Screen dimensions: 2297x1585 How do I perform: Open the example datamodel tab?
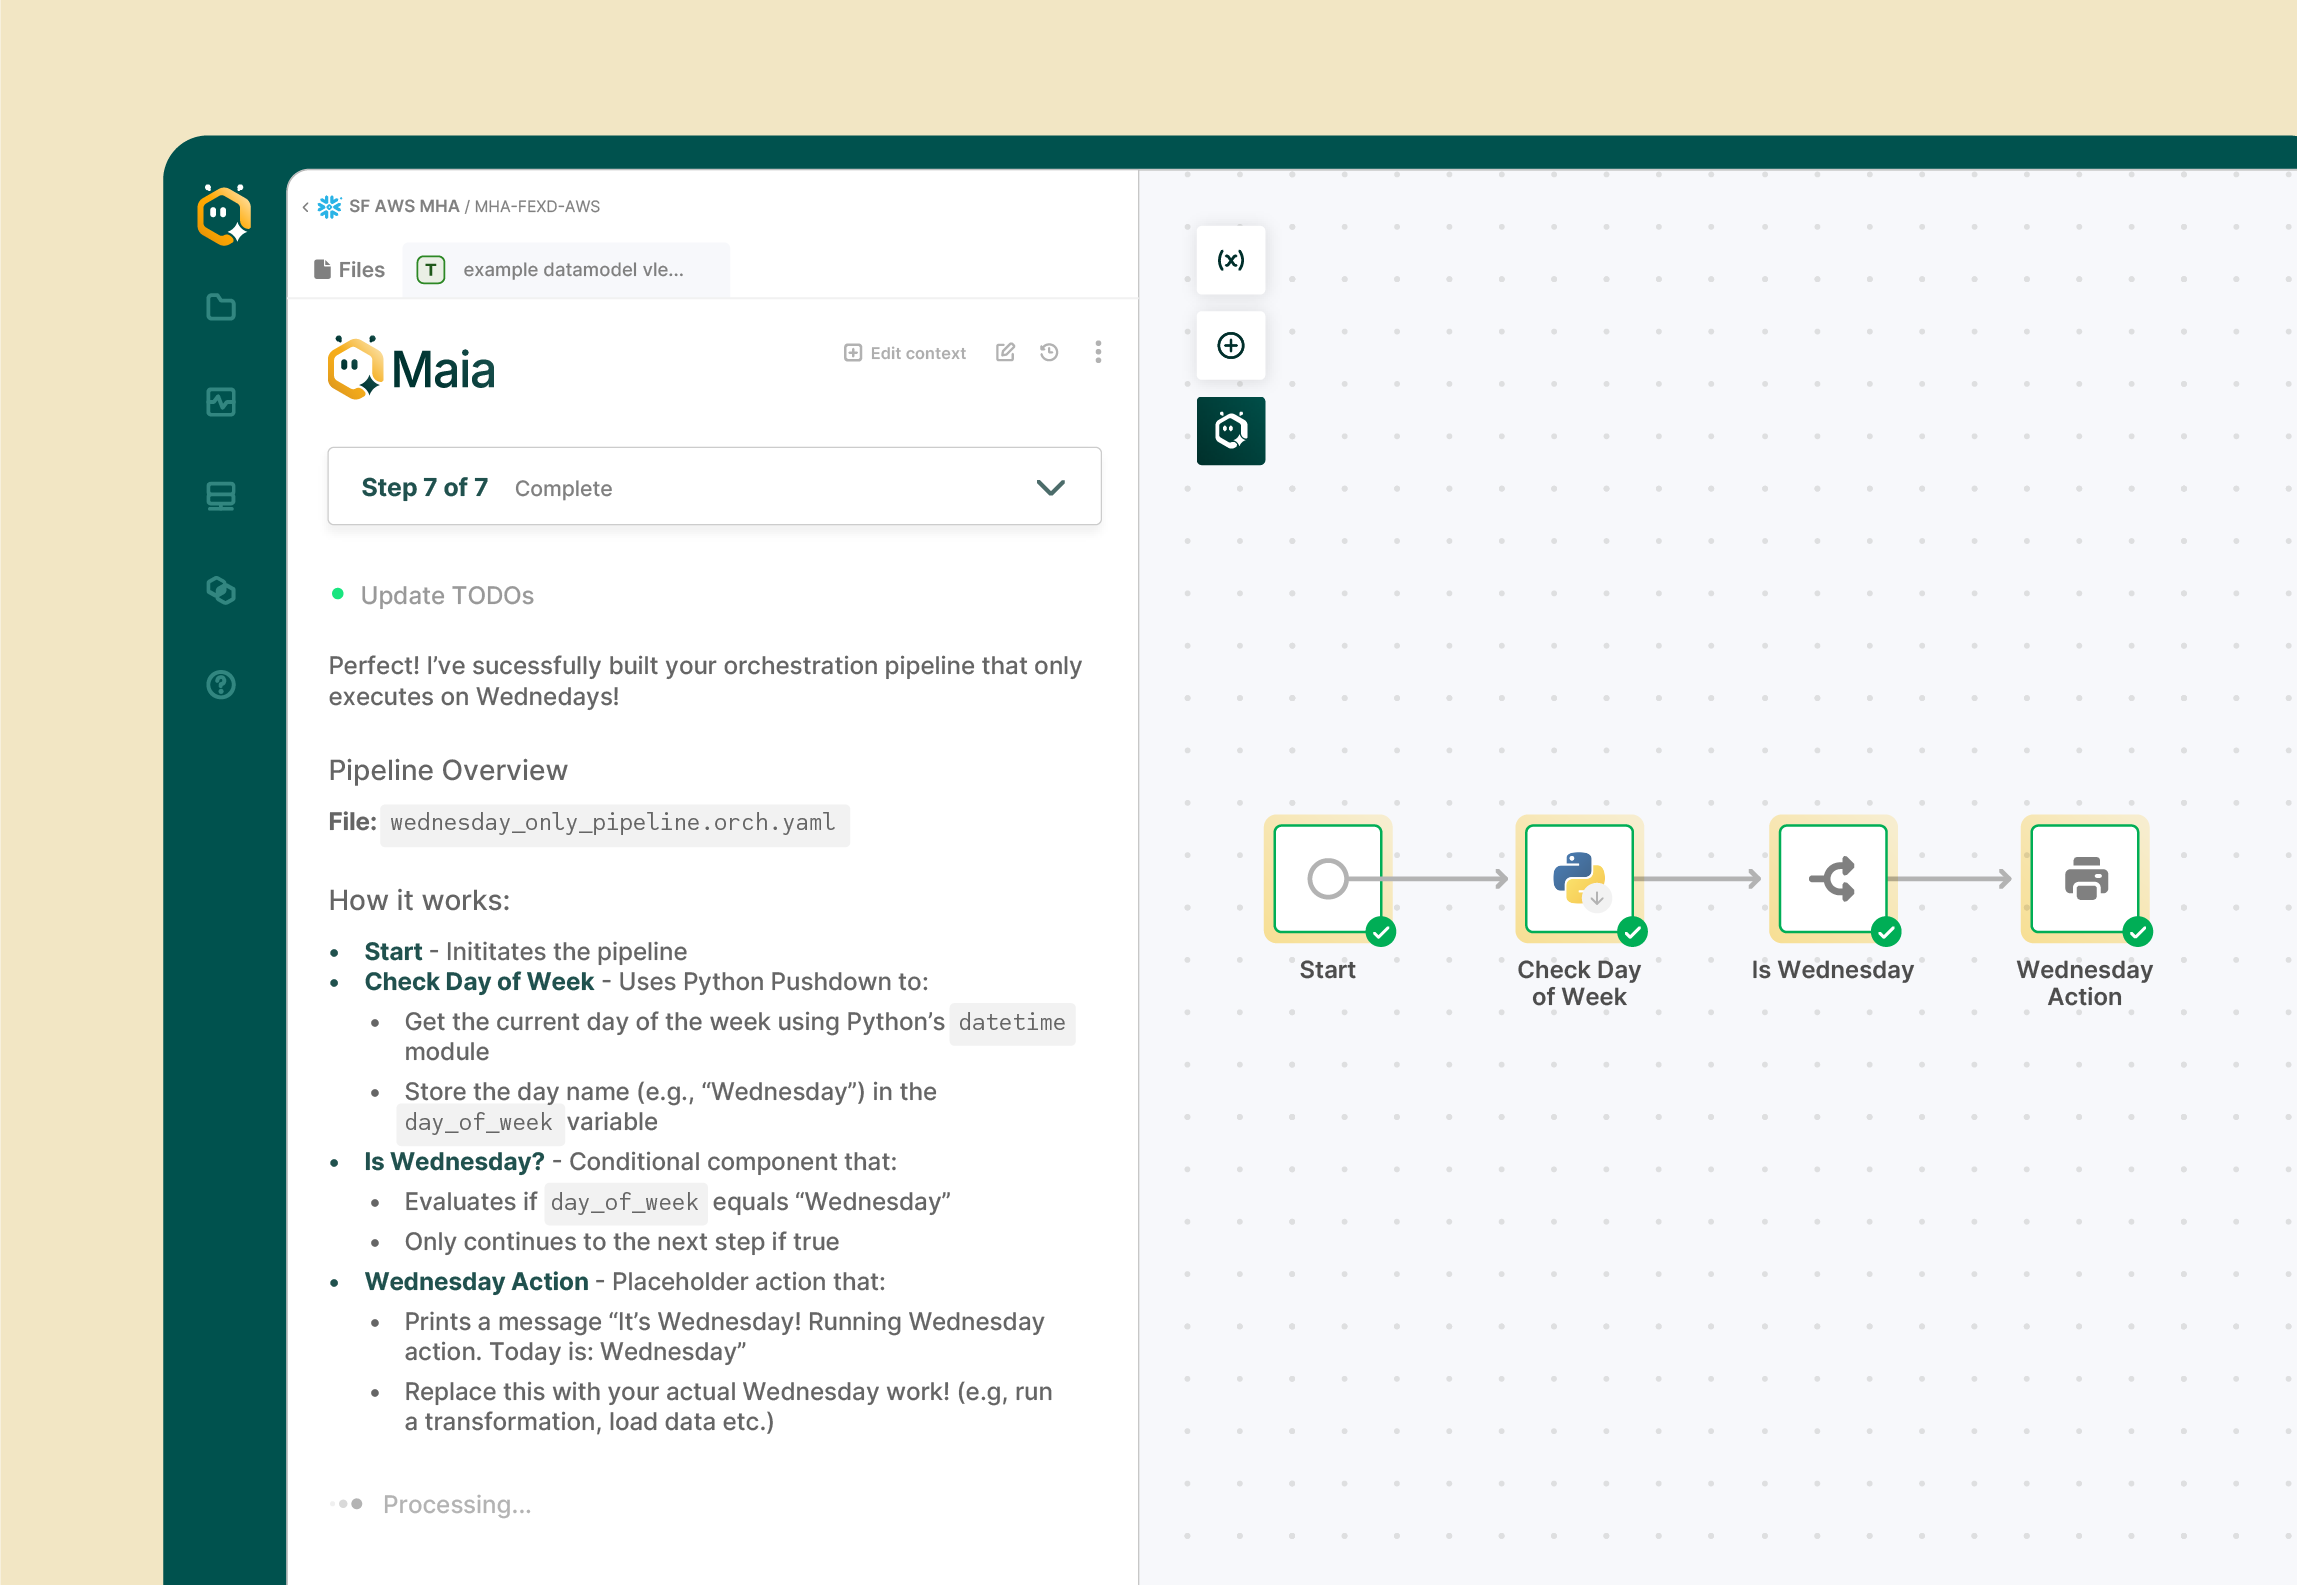click(565, 269)
